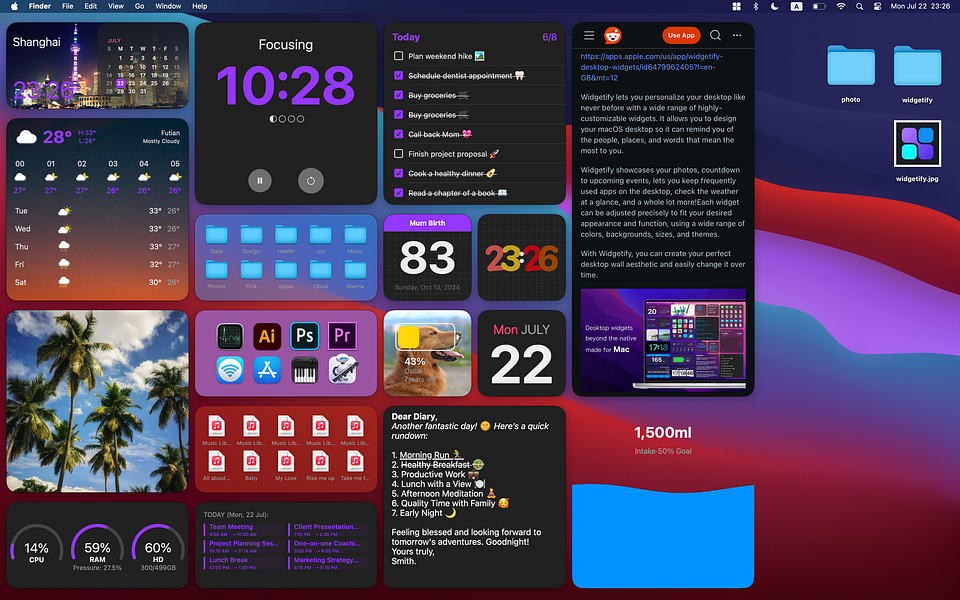The image size is (960, 600).
Task: Click the 43% battery indicator on dog widget
Action: 427,337
